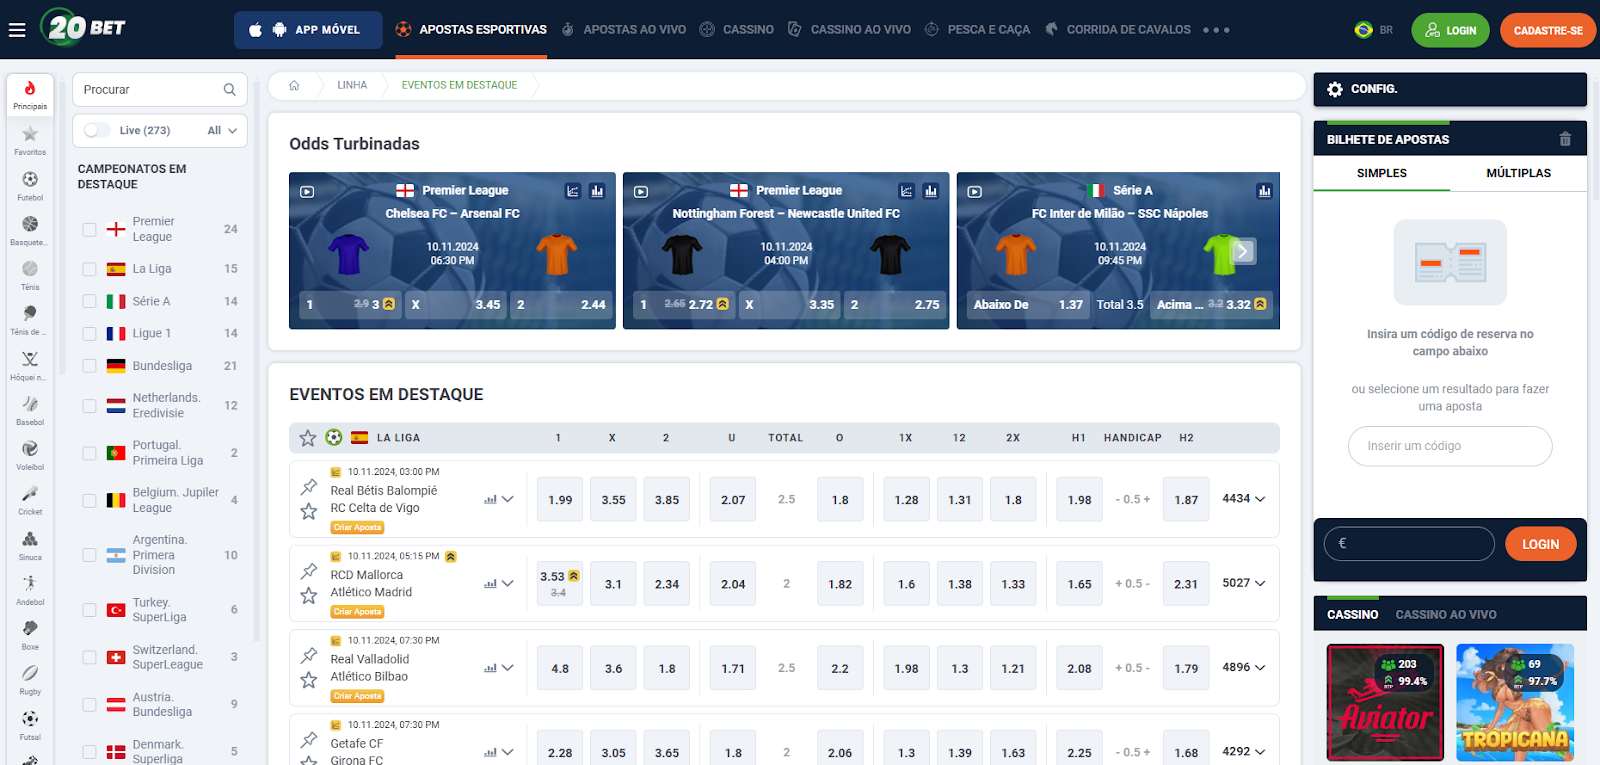Open live stream icon for Chelsea – Arsenal
This screenshot has width=1600, height=765.
point(307,191)
